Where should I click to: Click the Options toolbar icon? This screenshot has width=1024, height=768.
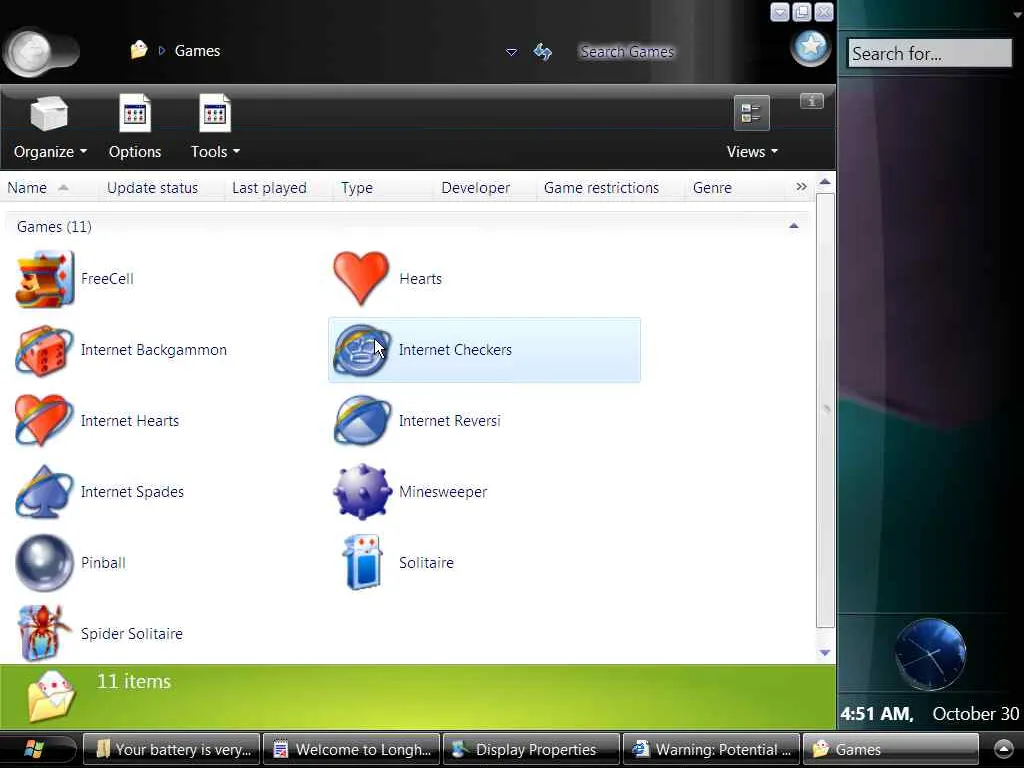tap(135, 114)
